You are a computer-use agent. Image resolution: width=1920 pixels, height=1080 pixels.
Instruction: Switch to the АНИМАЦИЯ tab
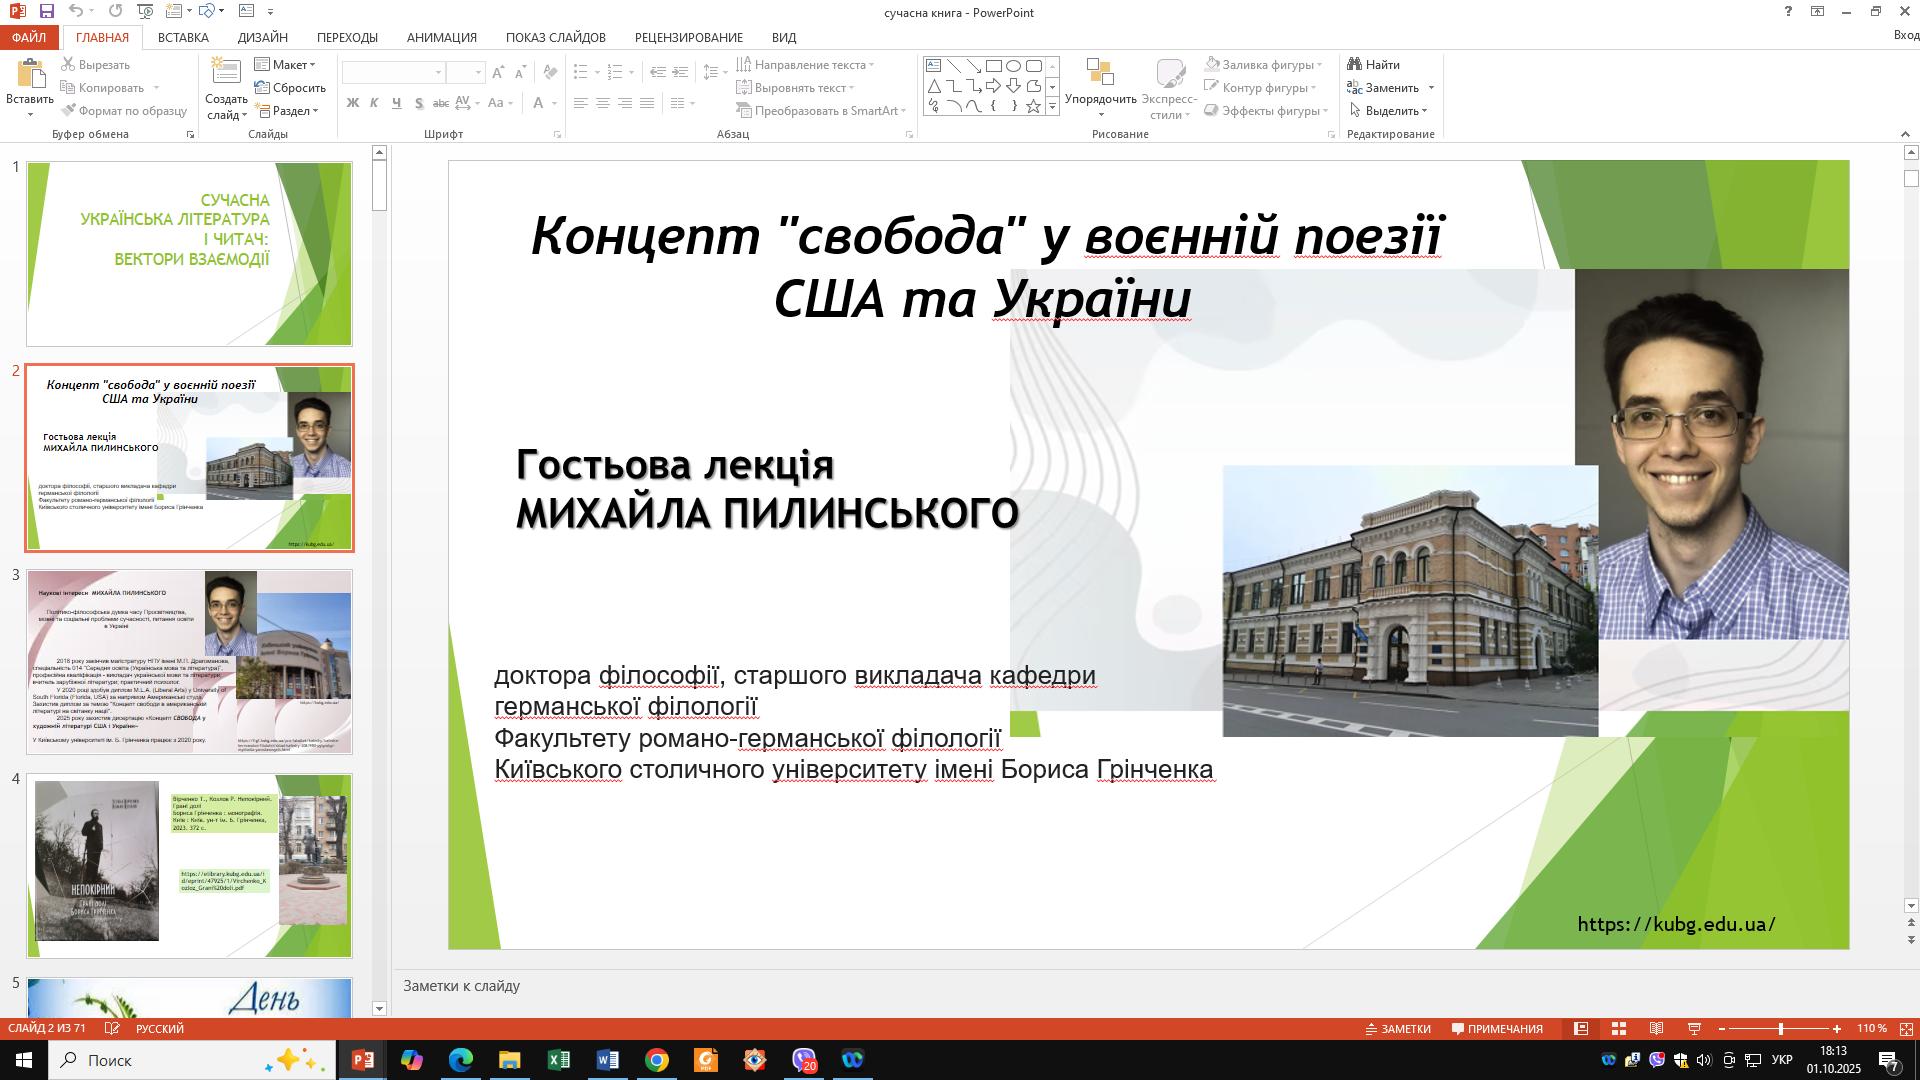click(x=441, y=37)
